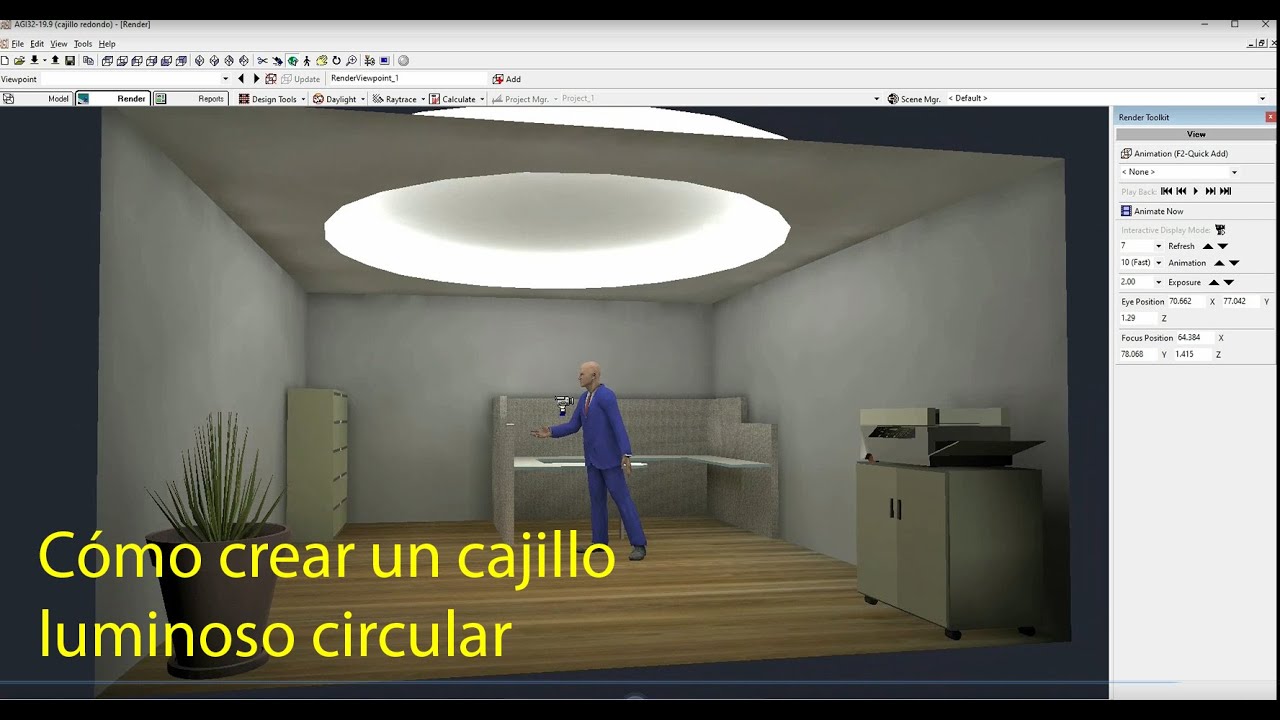Decrease Exposure with the down arrow
Image resolution: width=1280 pixels, height=720 pixels.
pyautogui.click(x=1229, y=282)
